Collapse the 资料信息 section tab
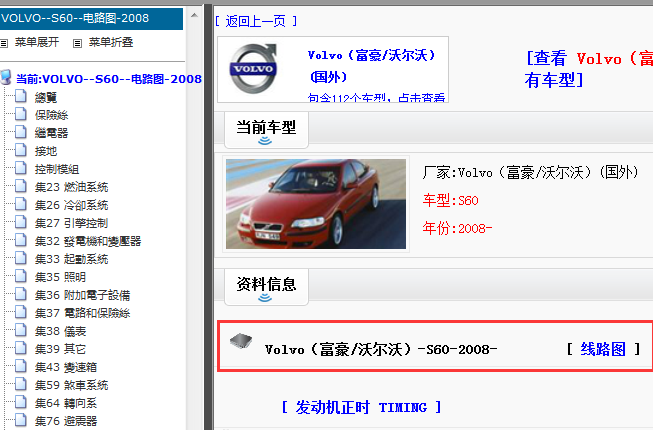The width and height of the screenshot is (653, 430). 266,287
